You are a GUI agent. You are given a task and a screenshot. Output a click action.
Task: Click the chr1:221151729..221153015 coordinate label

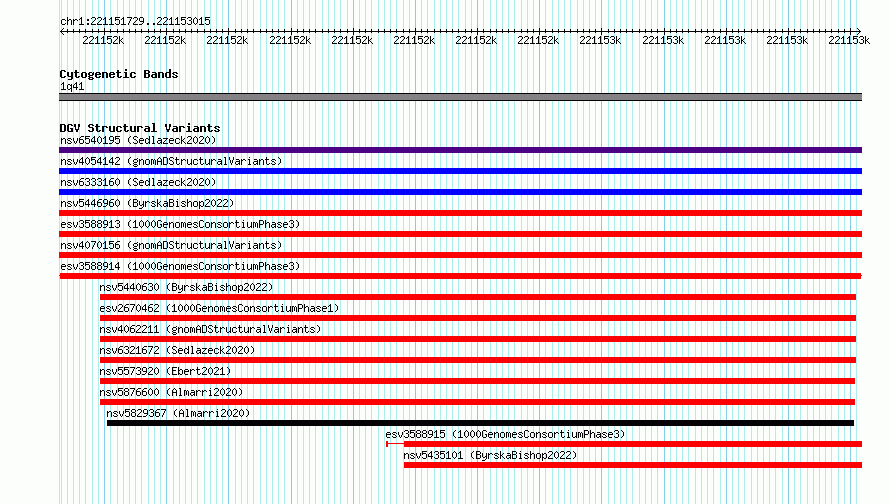tap(135, 22)
